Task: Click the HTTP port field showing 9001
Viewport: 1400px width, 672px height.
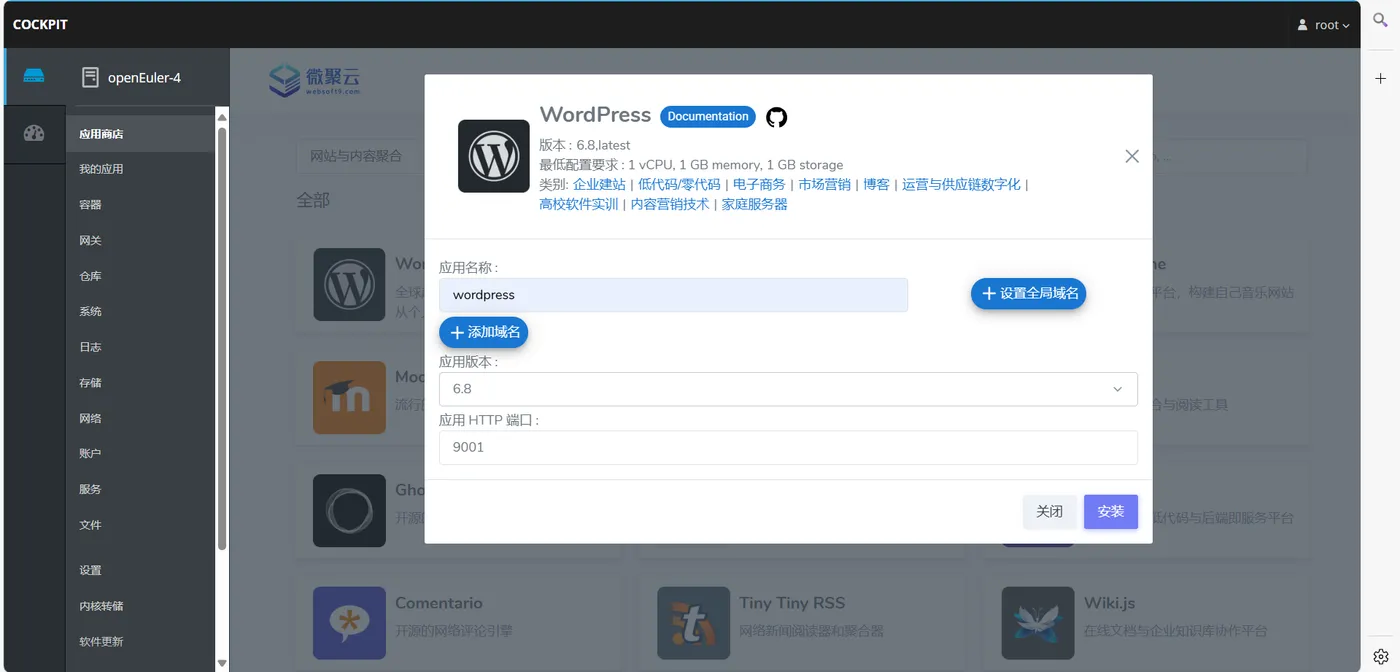Action: 788,447
